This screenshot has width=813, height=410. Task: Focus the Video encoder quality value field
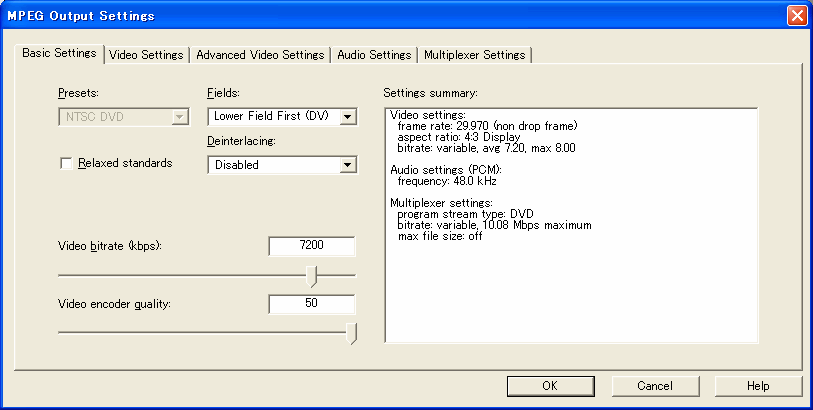[x=311, y=303]
